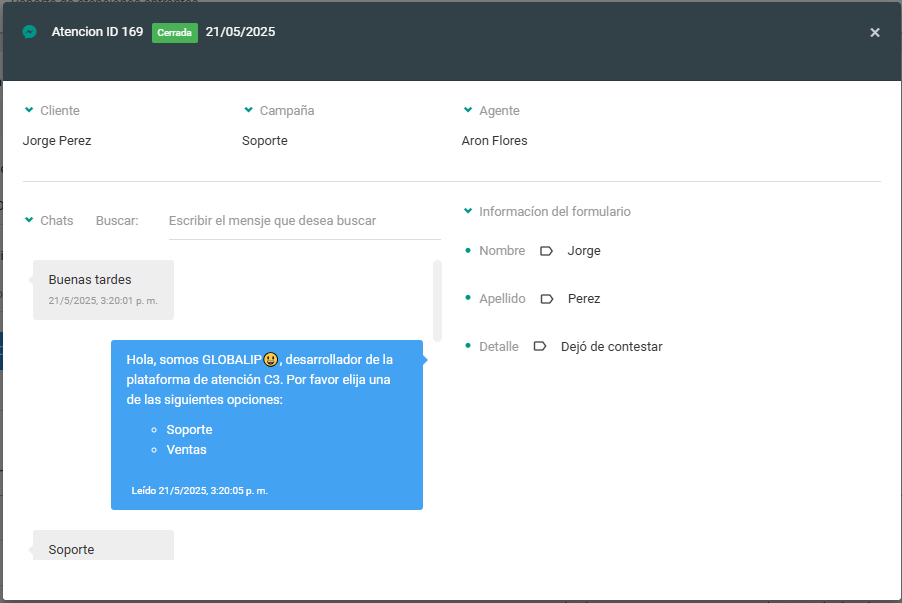Image resolution: width=902 pixels, height=603 pixels.
Task: Collapse the Informacion del formulario section
Action: [468, 211]
